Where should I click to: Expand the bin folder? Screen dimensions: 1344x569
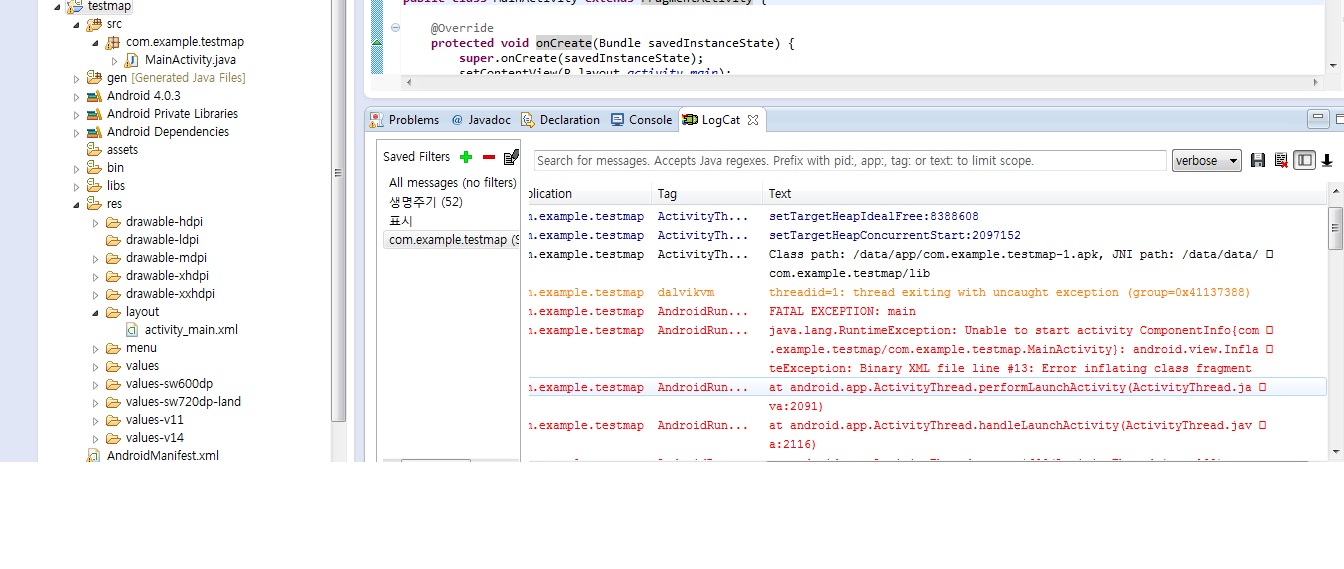pos(76,168)
